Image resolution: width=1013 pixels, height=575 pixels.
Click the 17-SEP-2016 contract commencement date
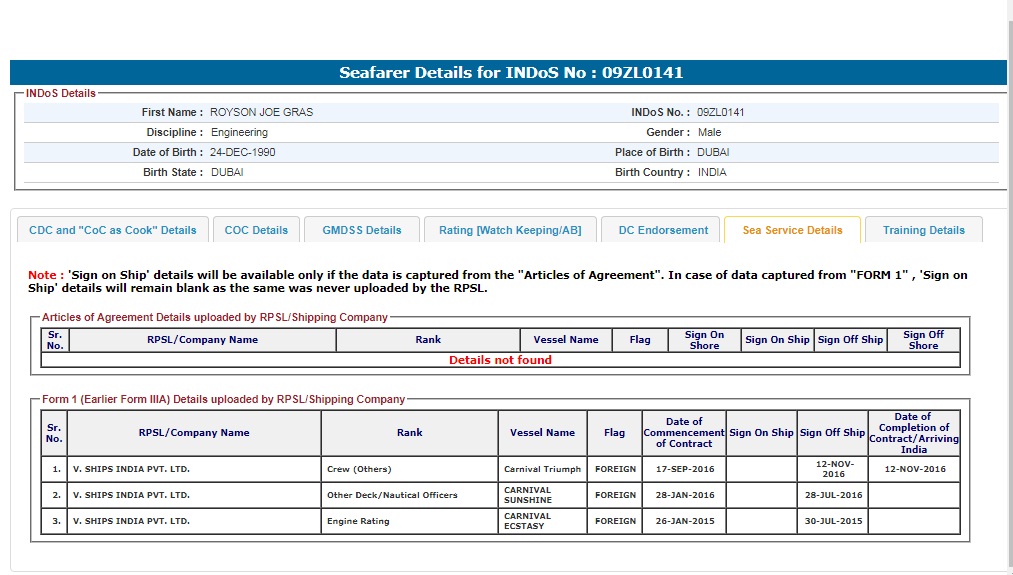683,469
